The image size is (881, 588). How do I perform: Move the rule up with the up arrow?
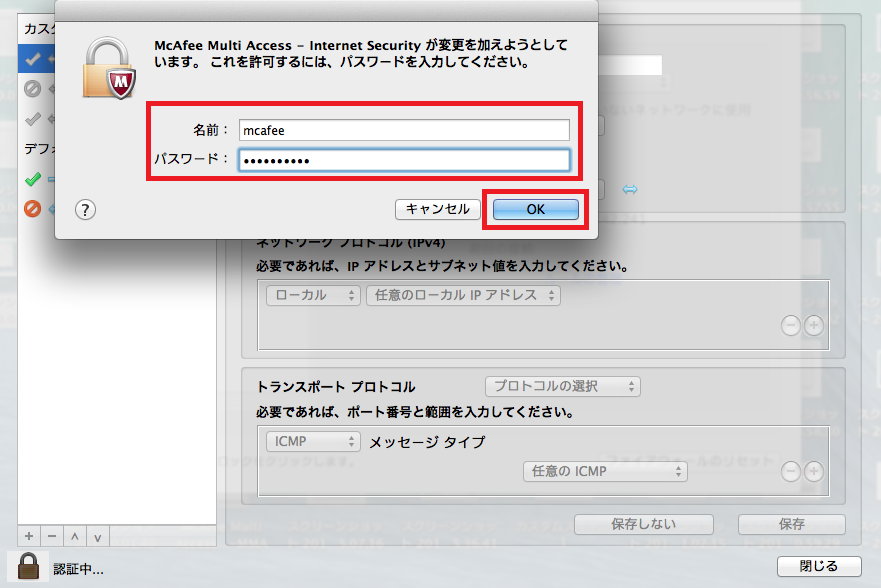(75, 536)
